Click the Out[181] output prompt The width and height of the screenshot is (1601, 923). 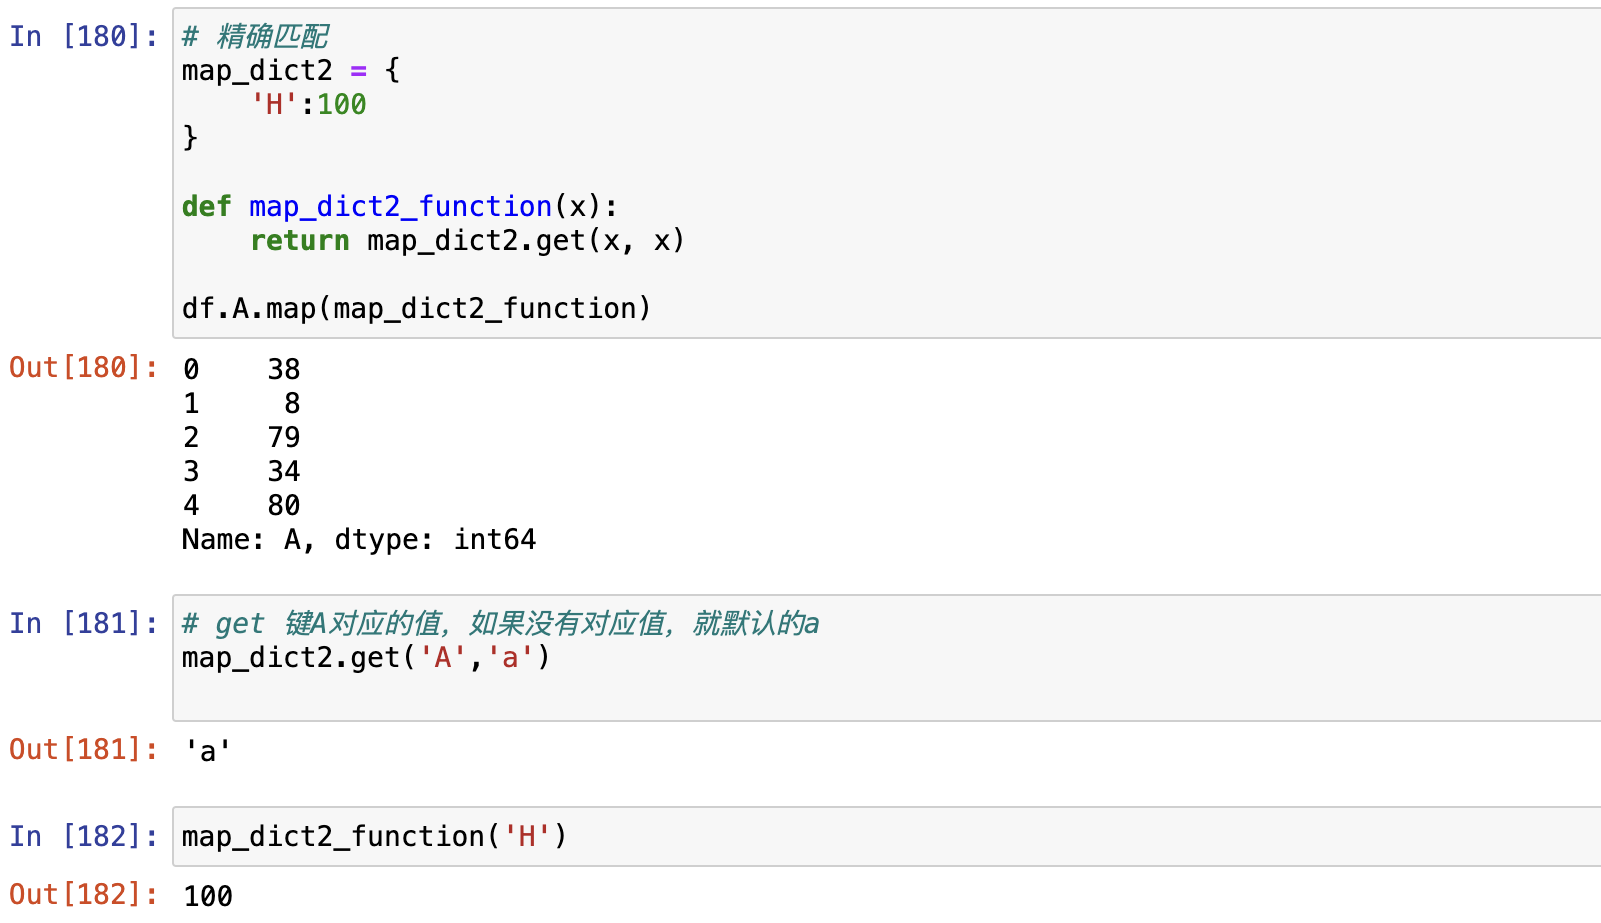pos(83,750)
